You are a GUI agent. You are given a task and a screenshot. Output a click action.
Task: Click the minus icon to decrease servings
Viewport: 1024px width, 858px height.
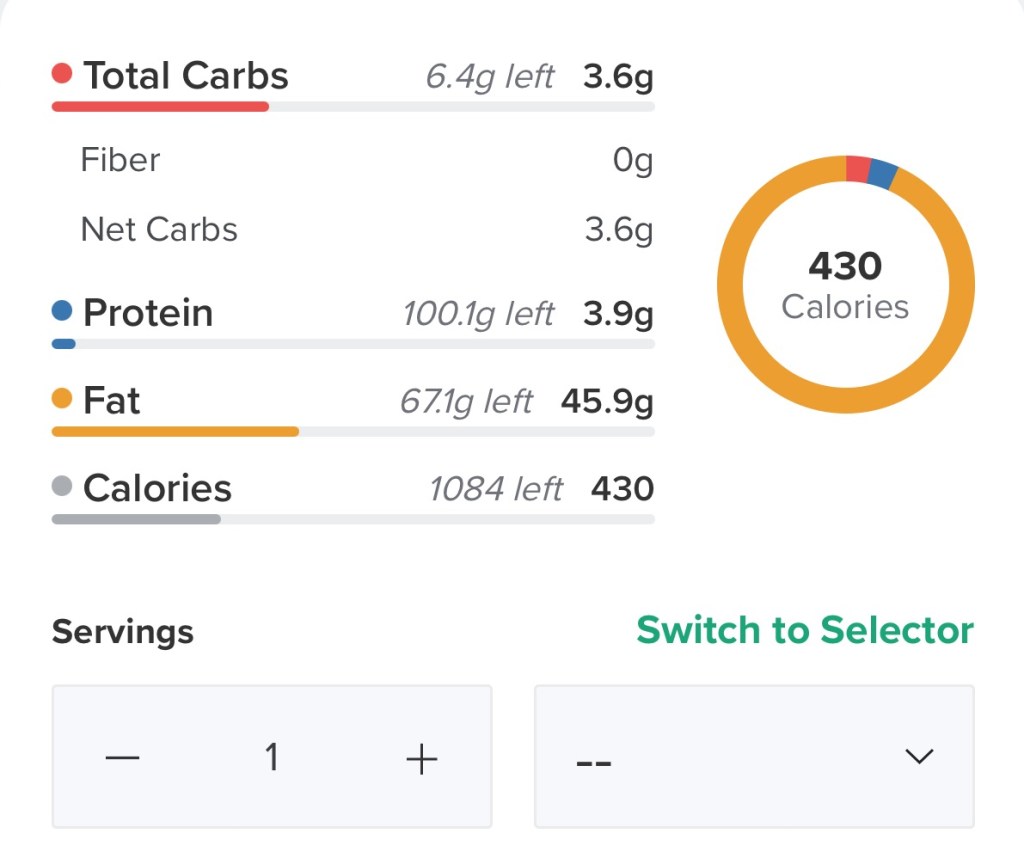tap(122, 758)
